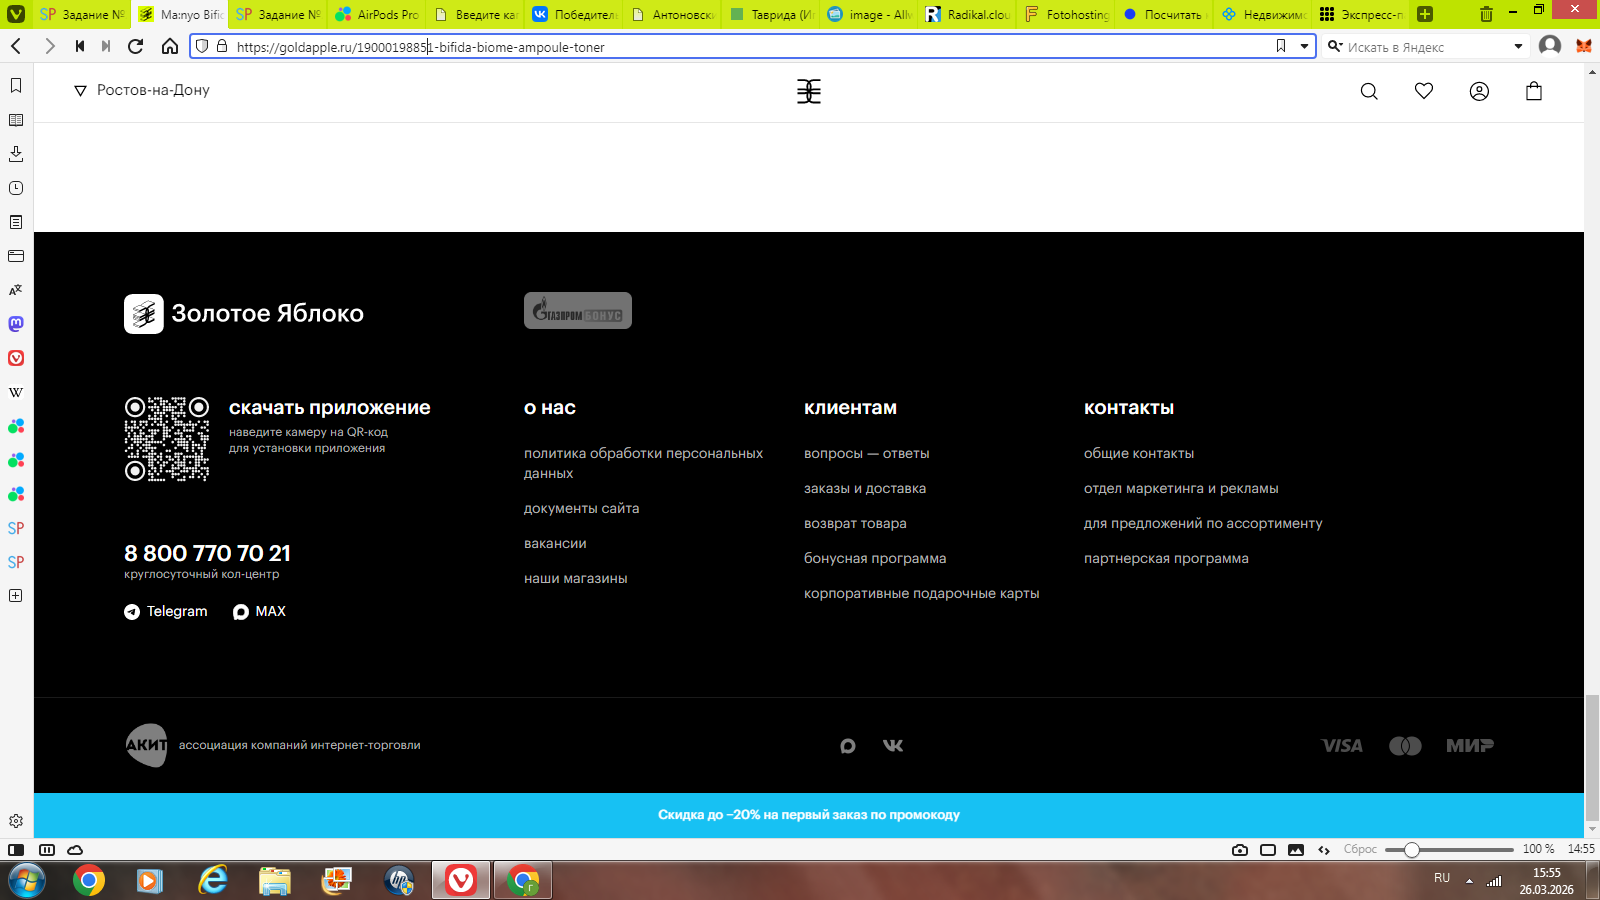Open Windows Explorer from the taskbar
Screen dimensions: 1600x900
point(274,881)
